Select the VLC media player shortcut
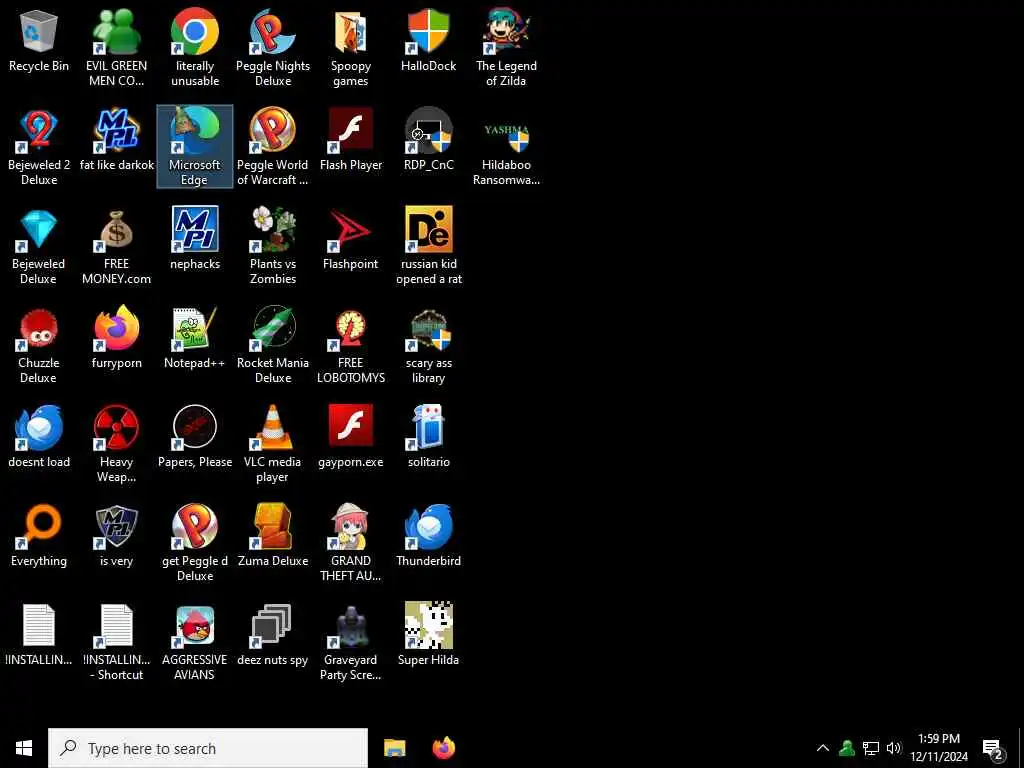The width and height of the screenshot is (1024, 768). 272,427
